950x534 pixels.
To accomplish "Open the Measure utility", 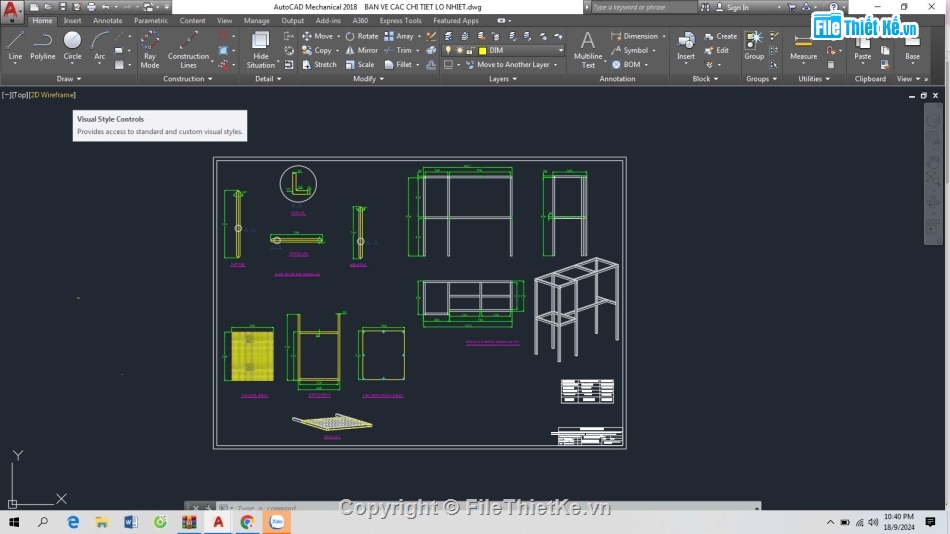I will [803, 47].
